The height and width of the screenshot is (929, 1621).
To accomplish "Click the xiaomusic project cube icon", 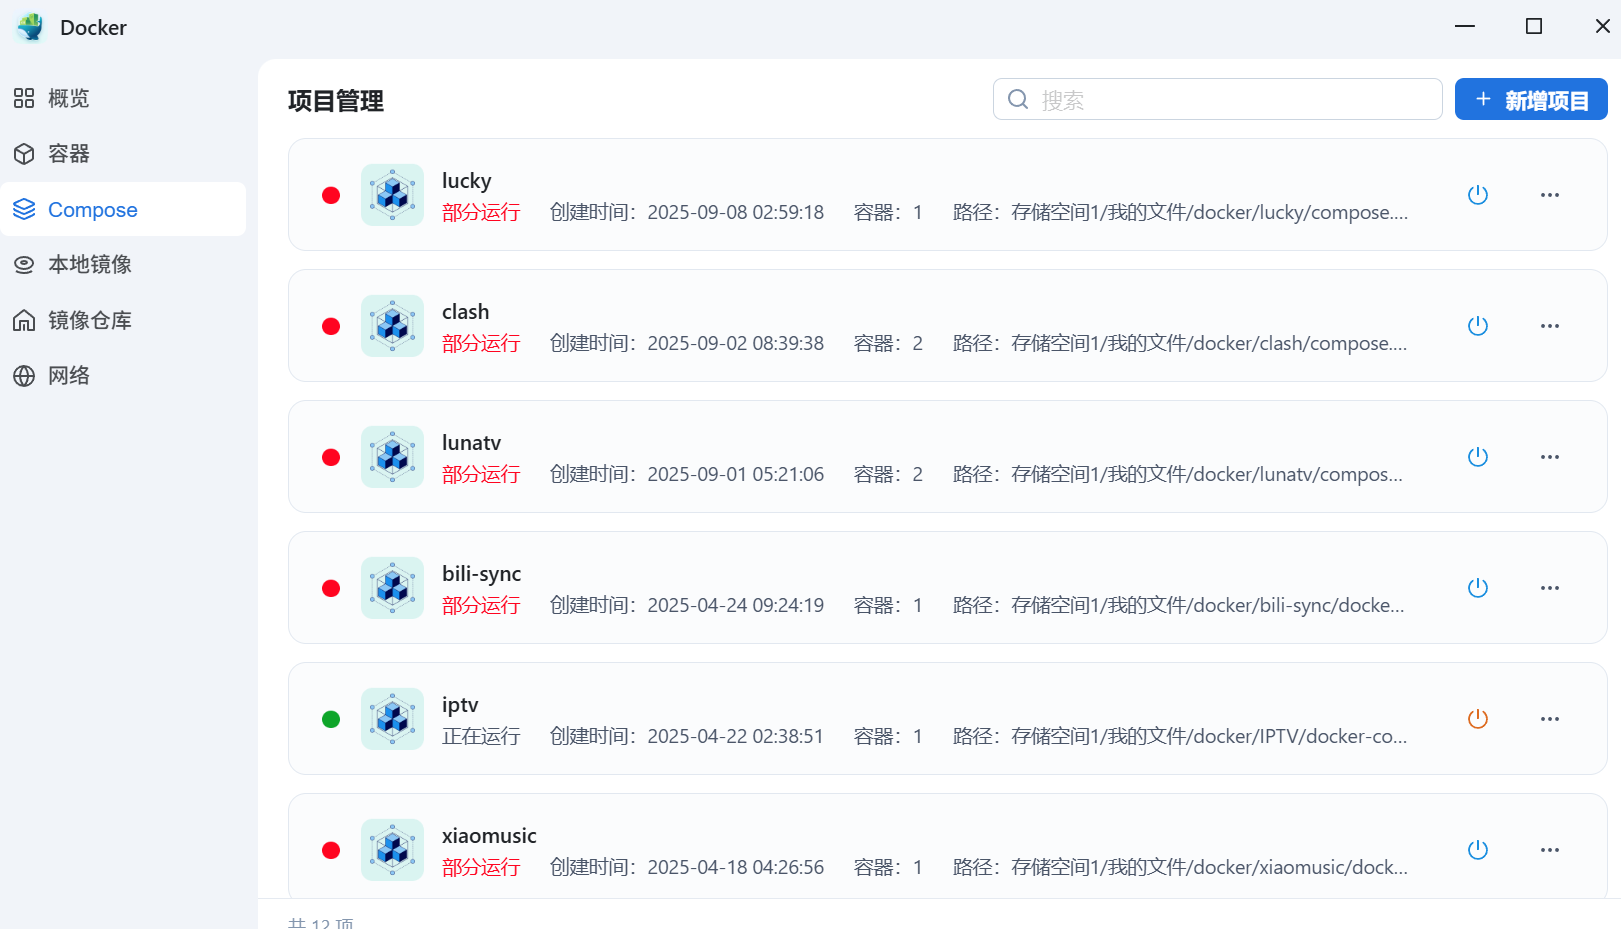I will tap(392, 850).
